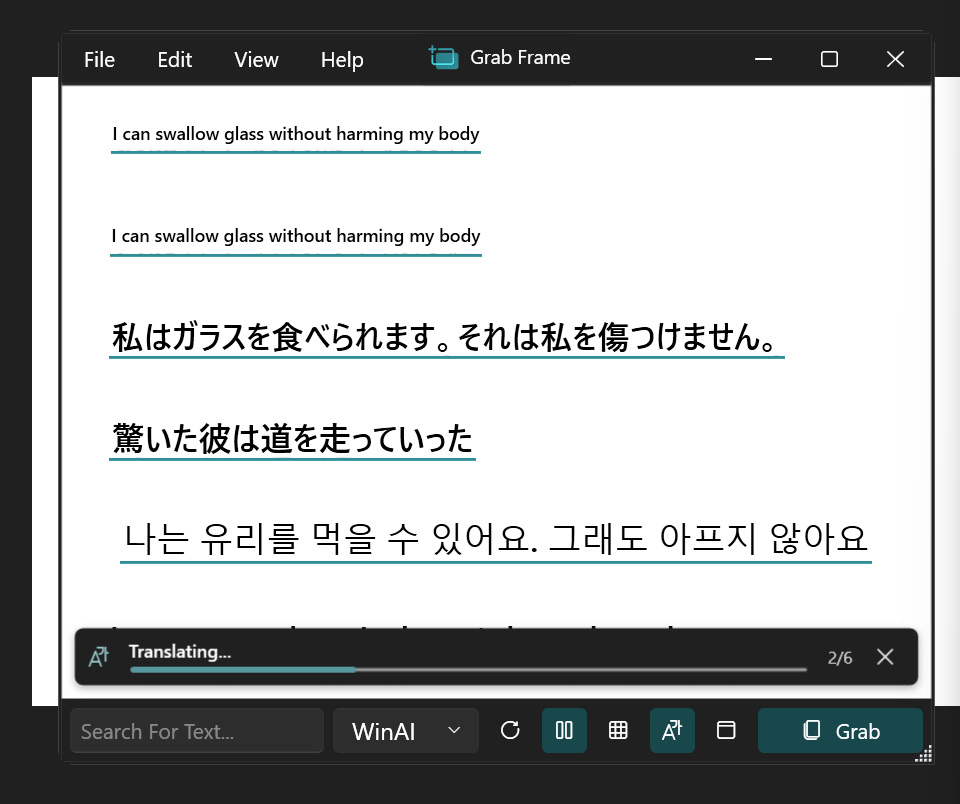The height and width of the screenshot is (804, 960).
Task: Click the Search For Text field
Action: pyautogui.click(x=197, y=731)
